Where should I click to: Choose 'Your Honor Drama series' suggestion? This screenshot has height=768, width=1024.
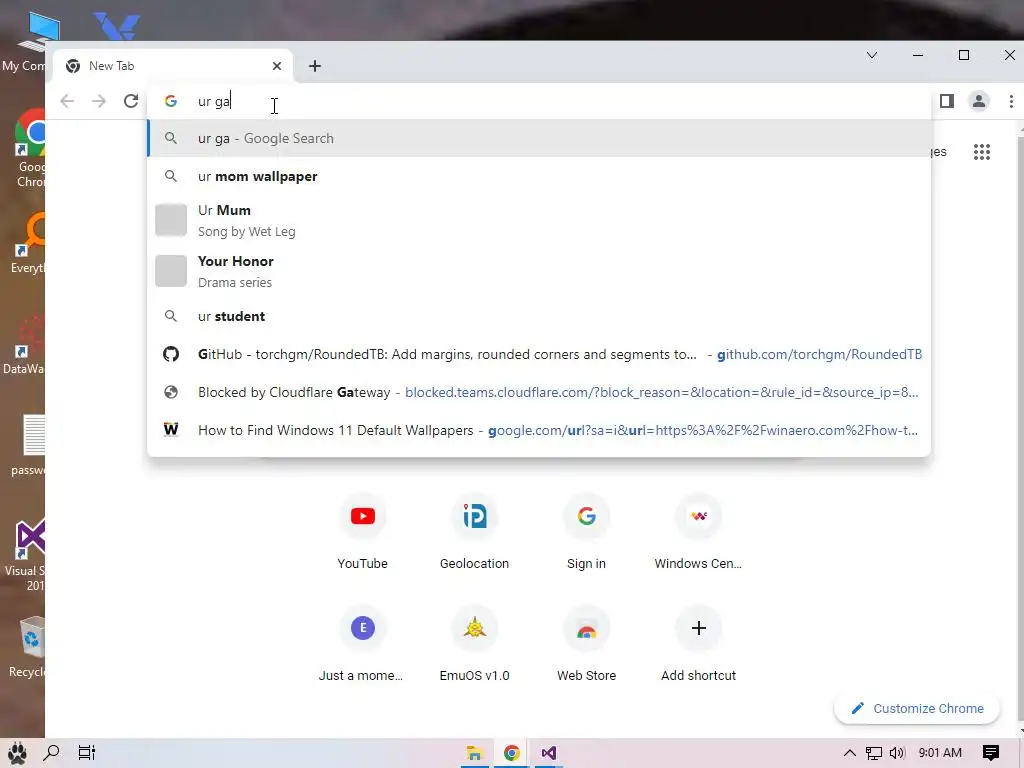(x=539, y=271)
